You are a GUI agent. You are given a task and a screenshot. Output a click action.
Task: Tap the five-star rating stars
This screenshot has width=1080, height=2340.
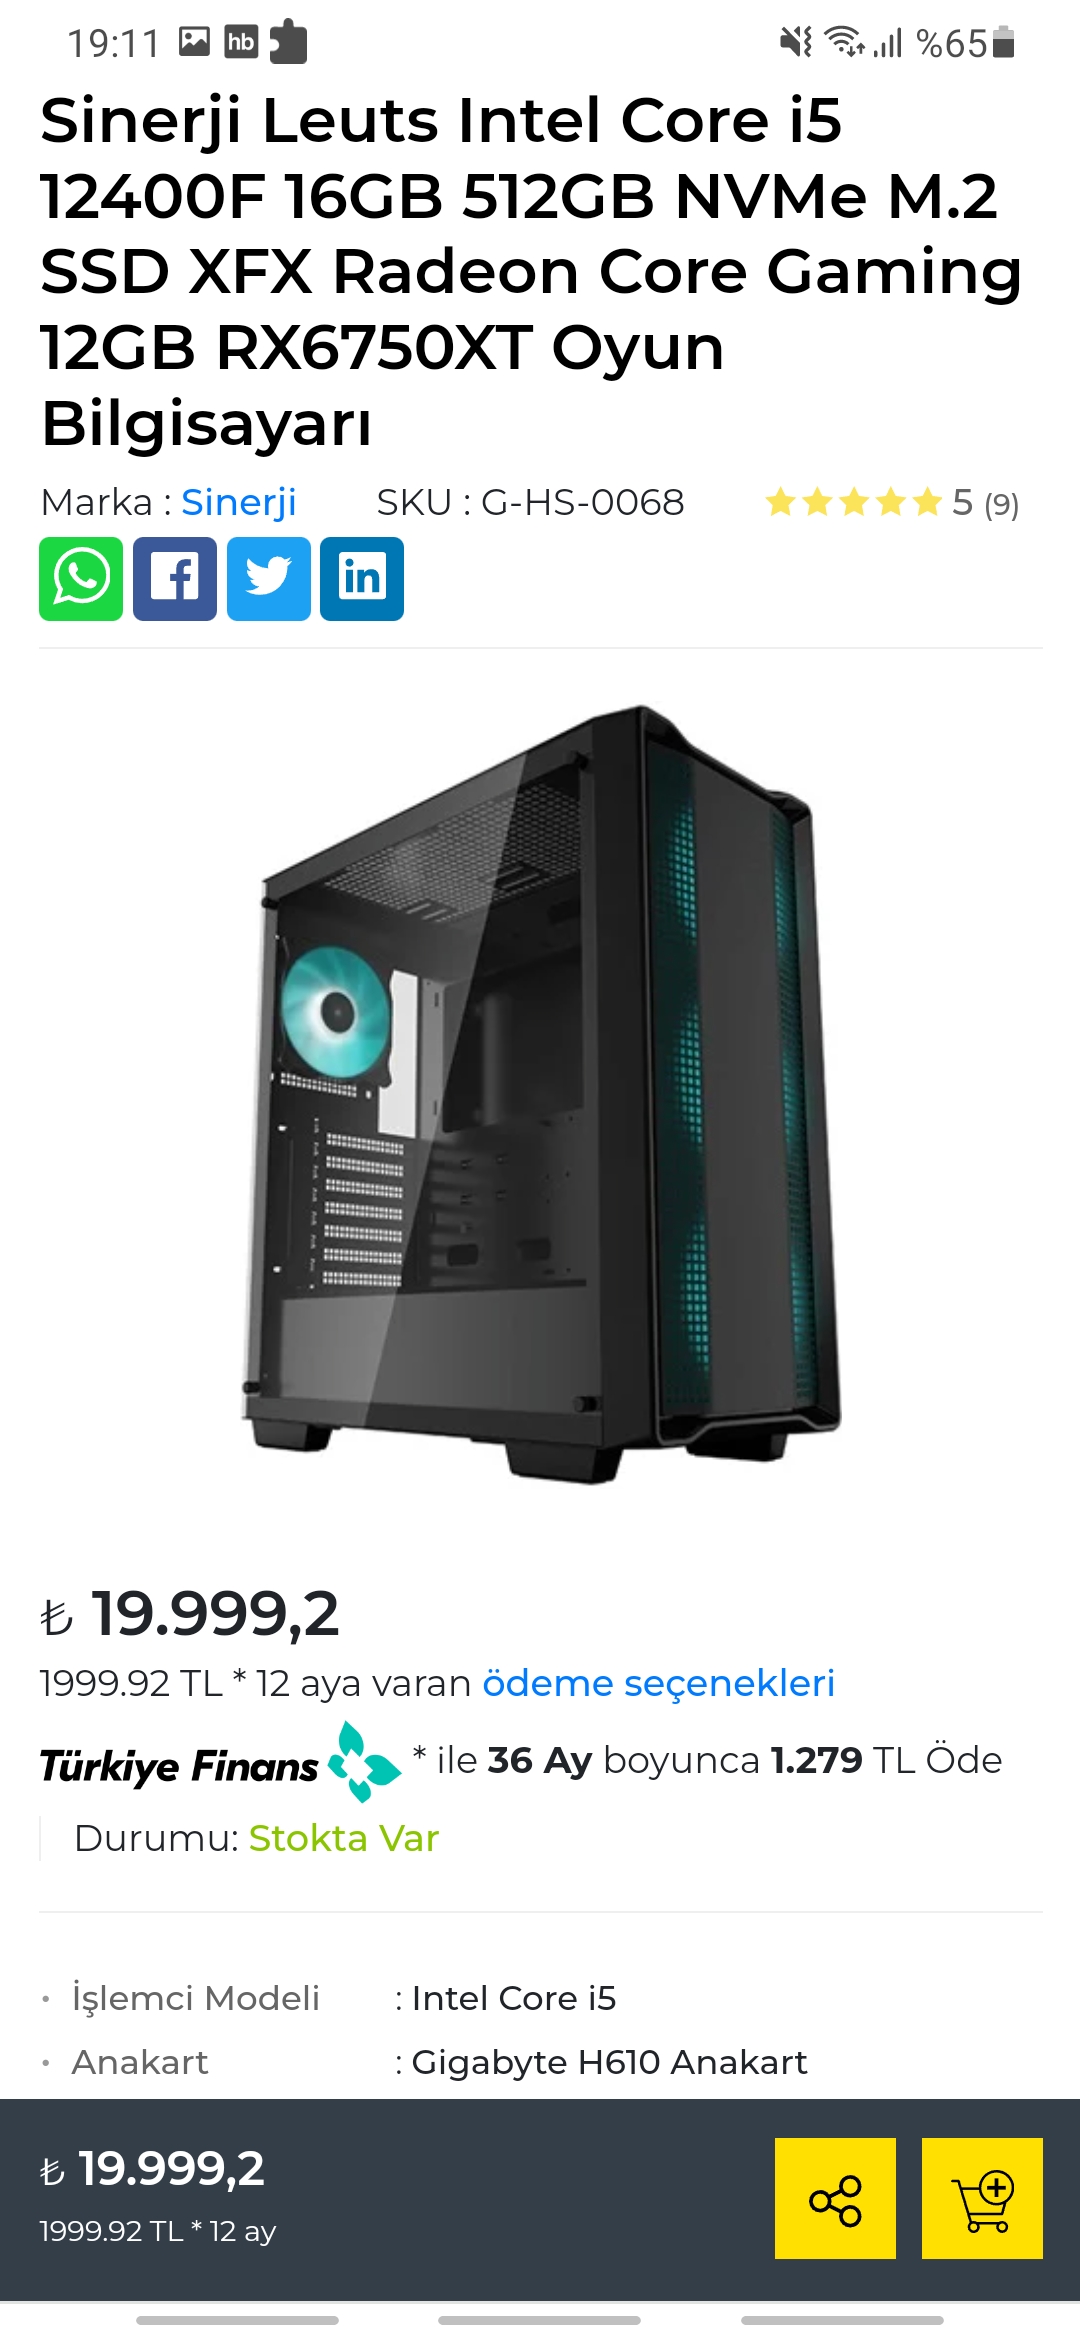click(x=854, y=502)
